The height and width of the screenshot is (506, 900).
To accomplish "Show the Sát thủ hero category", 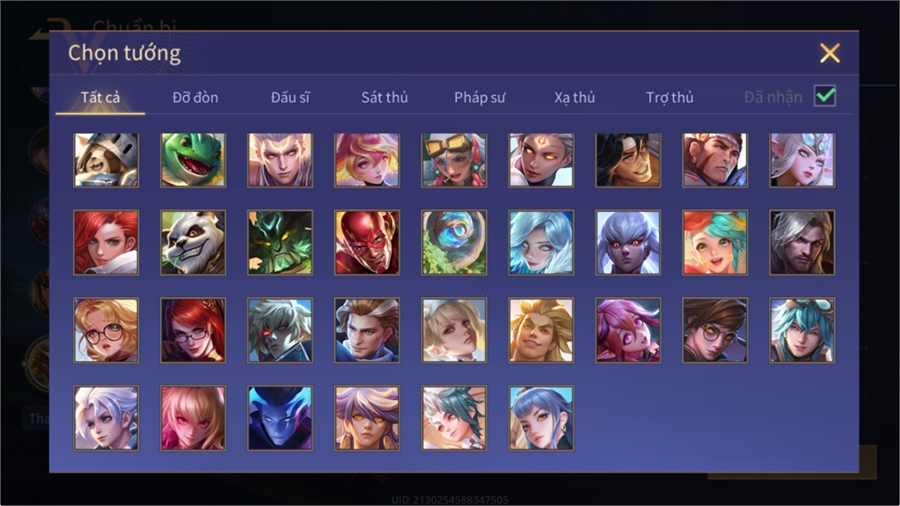I will (x=385, y=98).
